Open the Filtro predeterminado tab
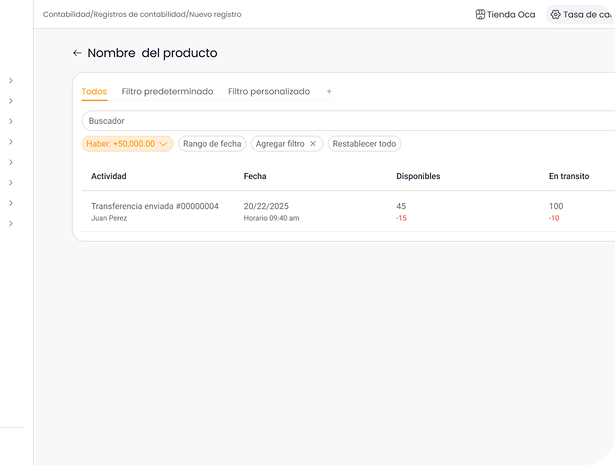 tap(167, 92)
